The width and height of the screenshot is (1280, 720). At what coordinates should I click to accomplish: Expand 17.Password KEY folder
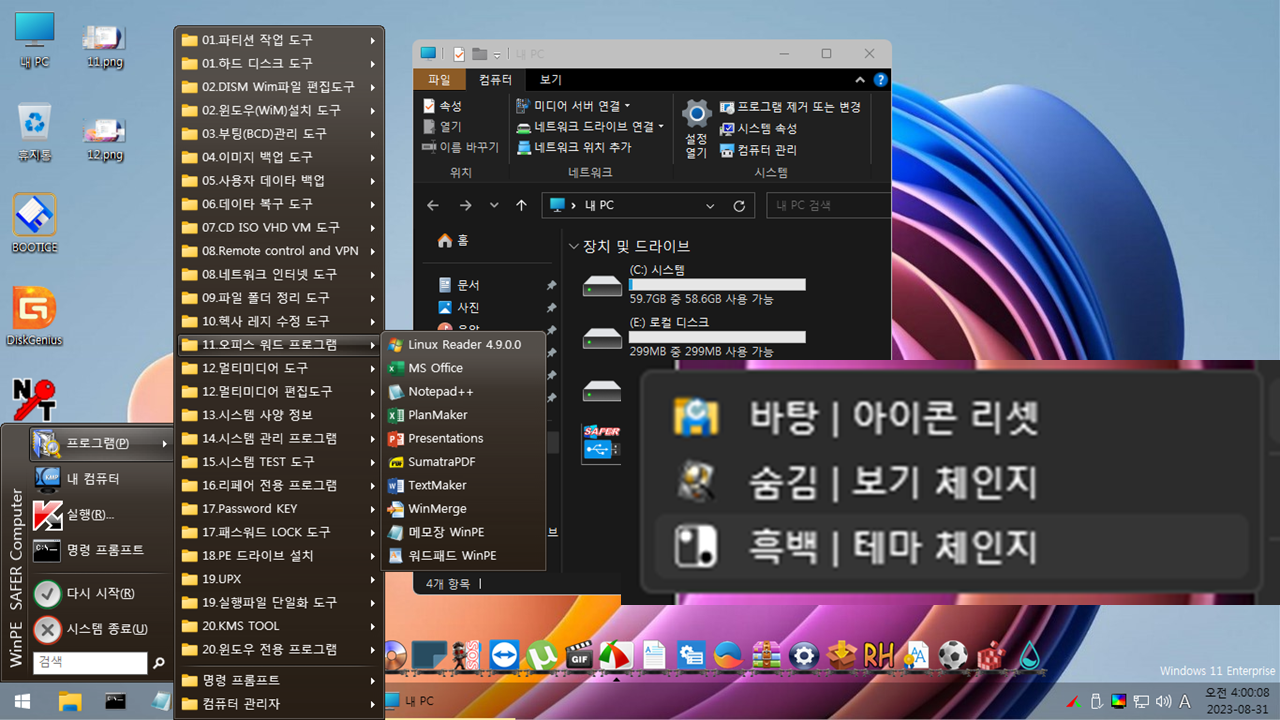click(x=280, y=509)
